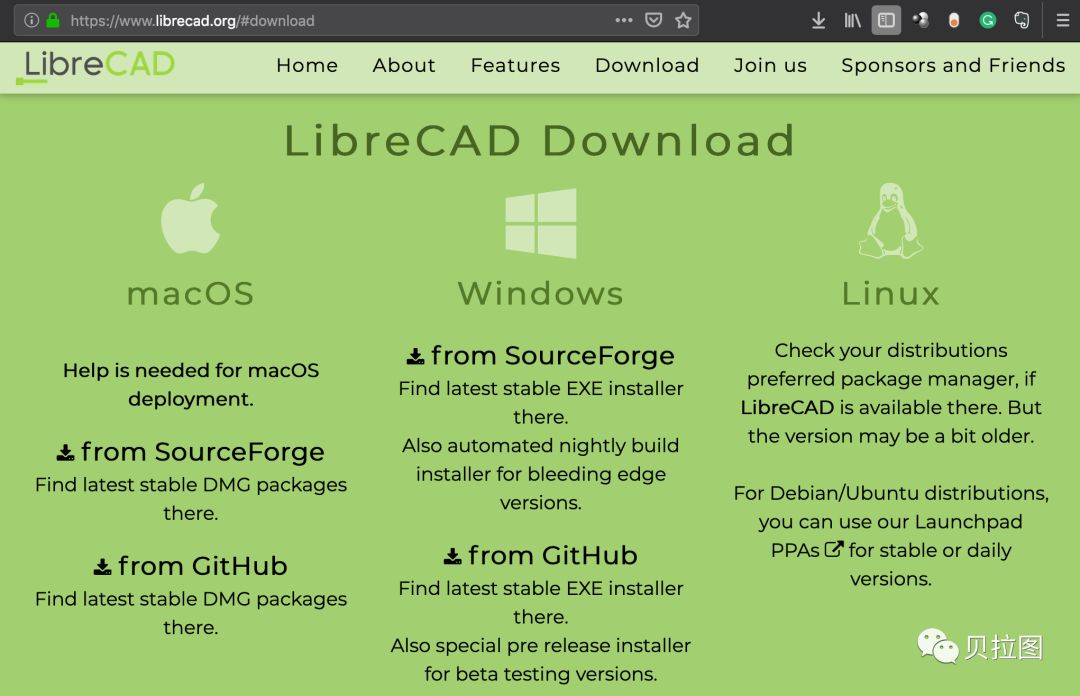The image size is (1080, 696).
Task: Click the 'LibreCAD Download' page heading
Action: [540, 141]
